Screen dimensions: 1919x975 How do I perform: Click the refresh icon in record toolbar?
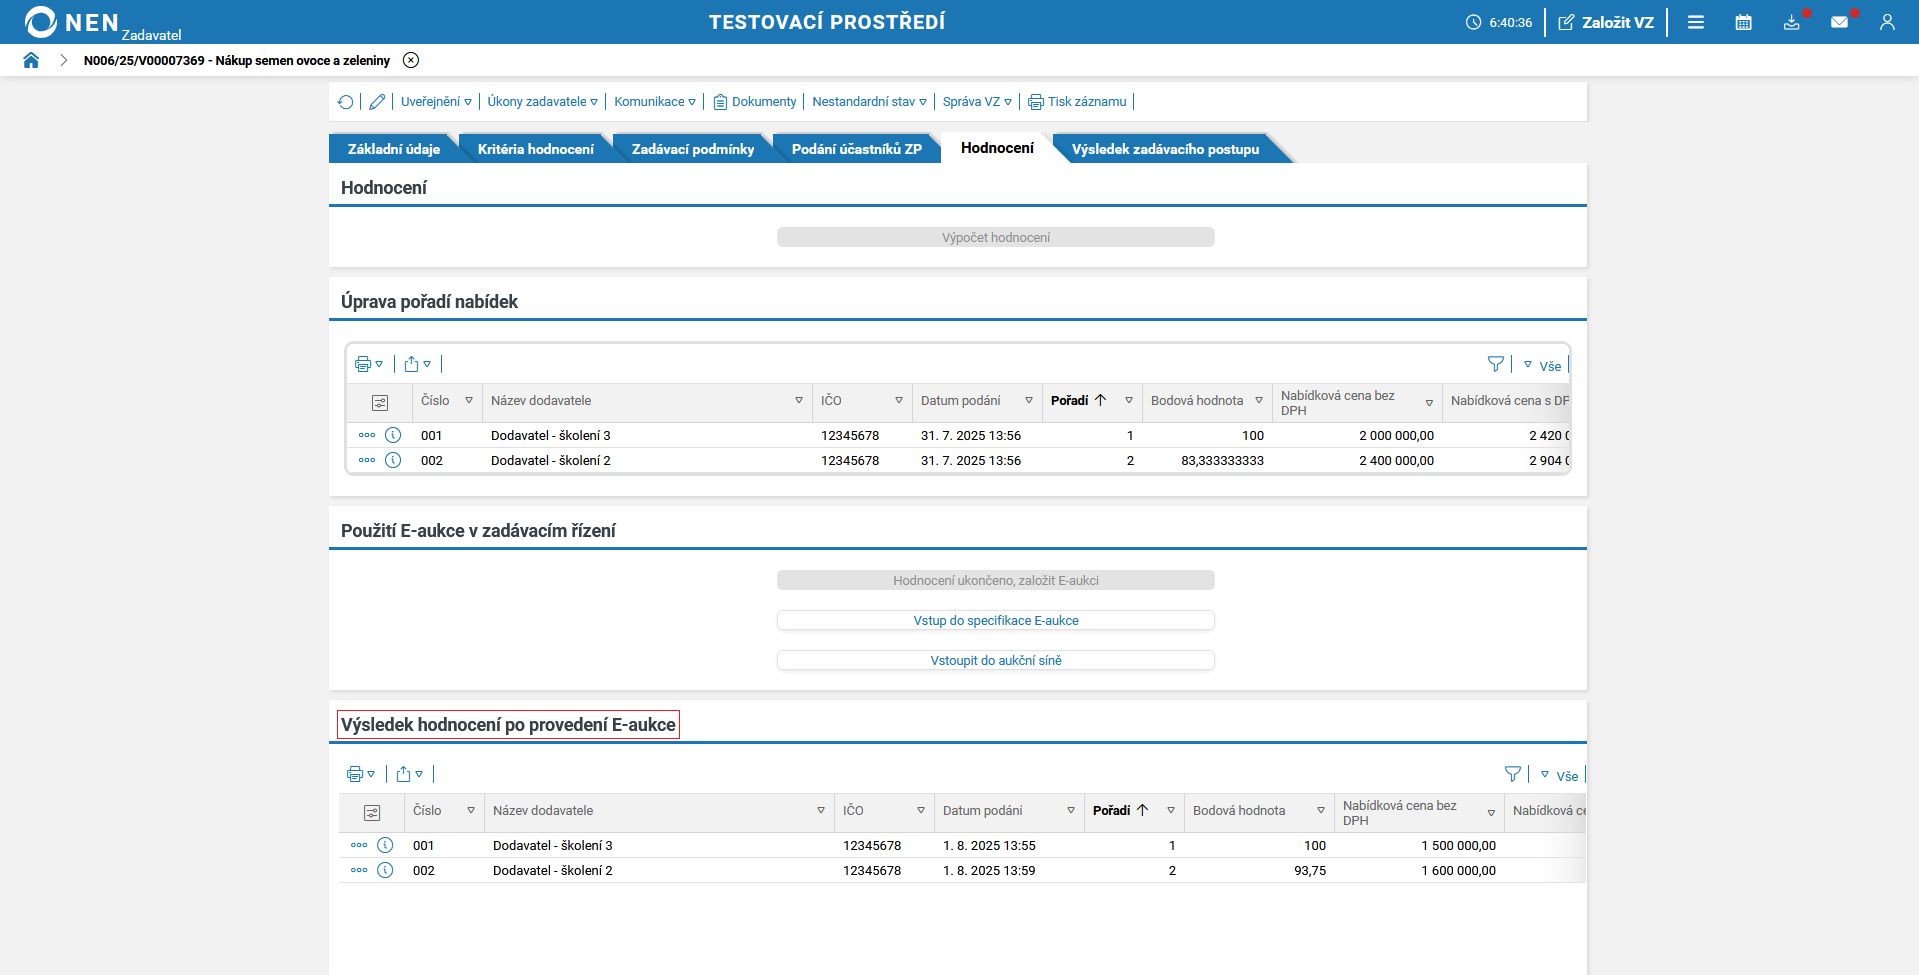pos(346,102)
